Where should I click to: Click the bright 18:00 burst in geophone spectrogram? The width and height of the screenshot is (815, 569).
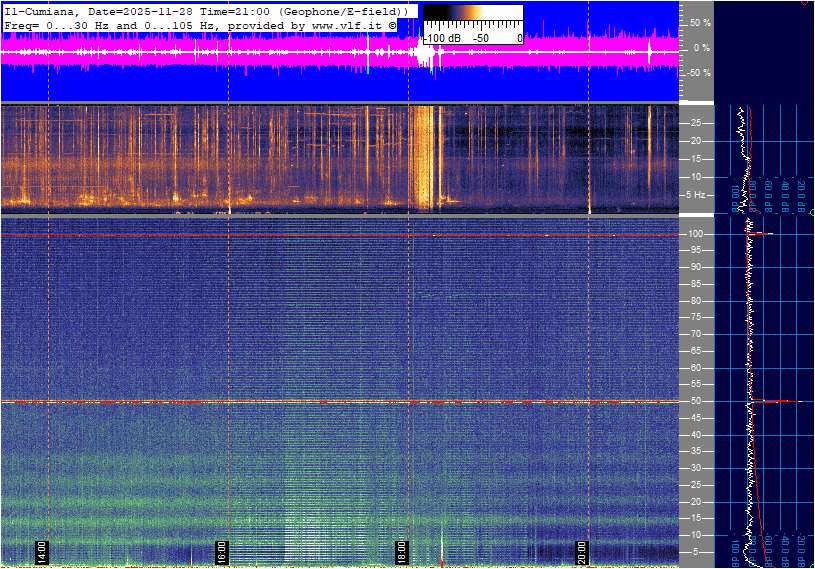424,157
